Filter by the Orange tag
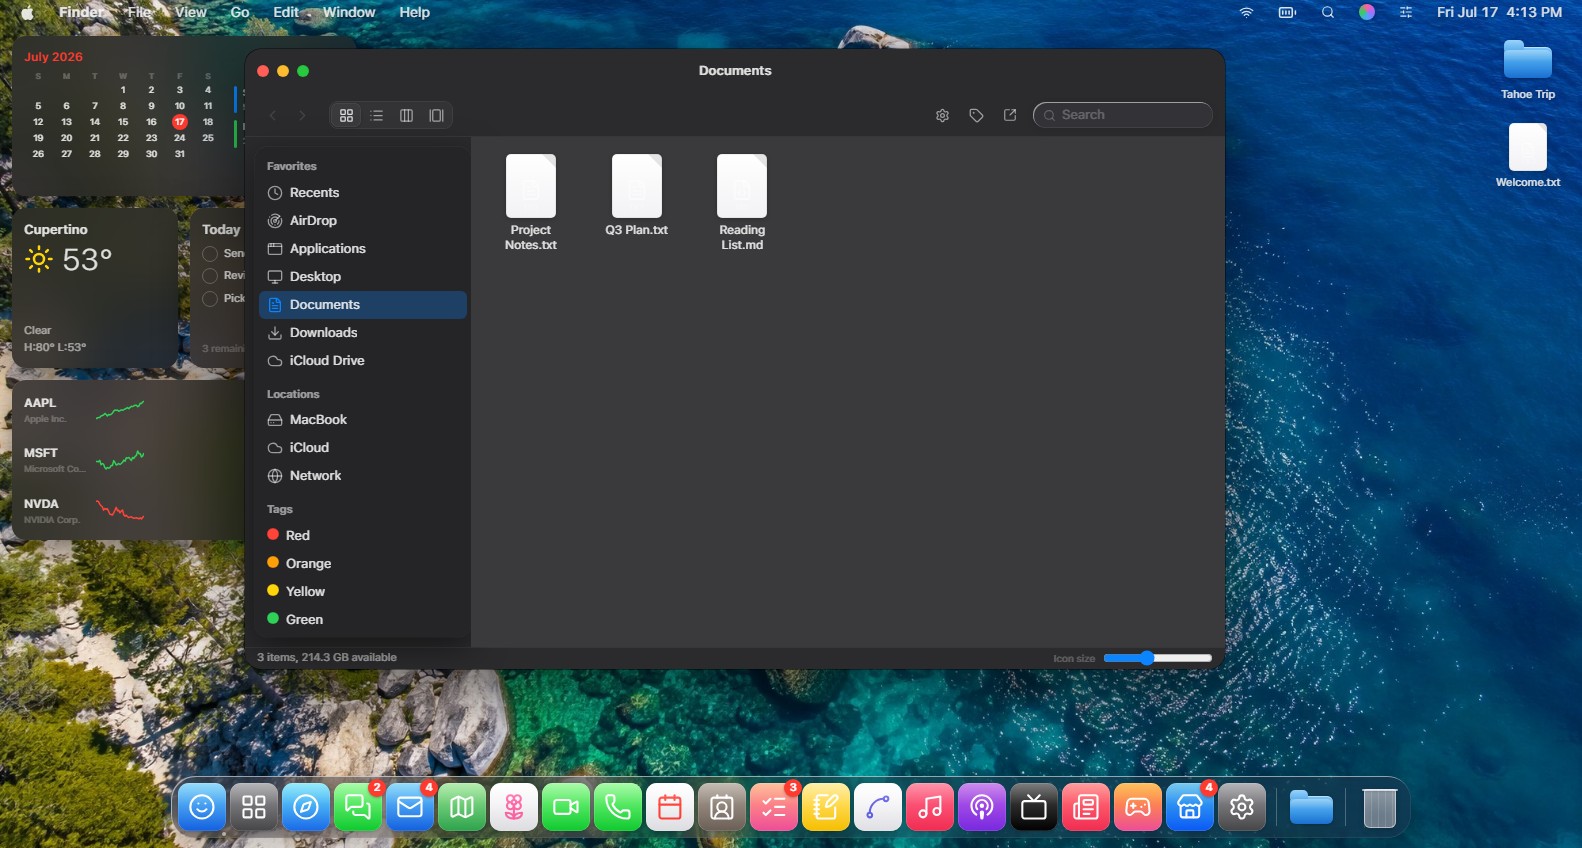The height and width of the screenshot is (848, 1582). pos(362,563)
